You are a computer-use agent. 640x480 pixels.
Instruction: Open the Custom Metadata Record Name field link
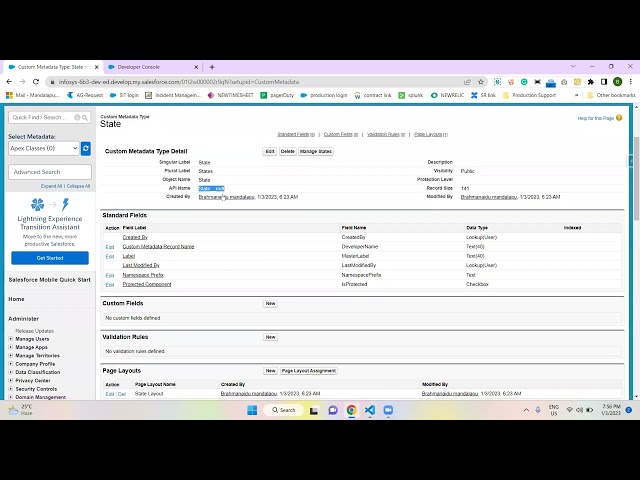coord(158,247)
